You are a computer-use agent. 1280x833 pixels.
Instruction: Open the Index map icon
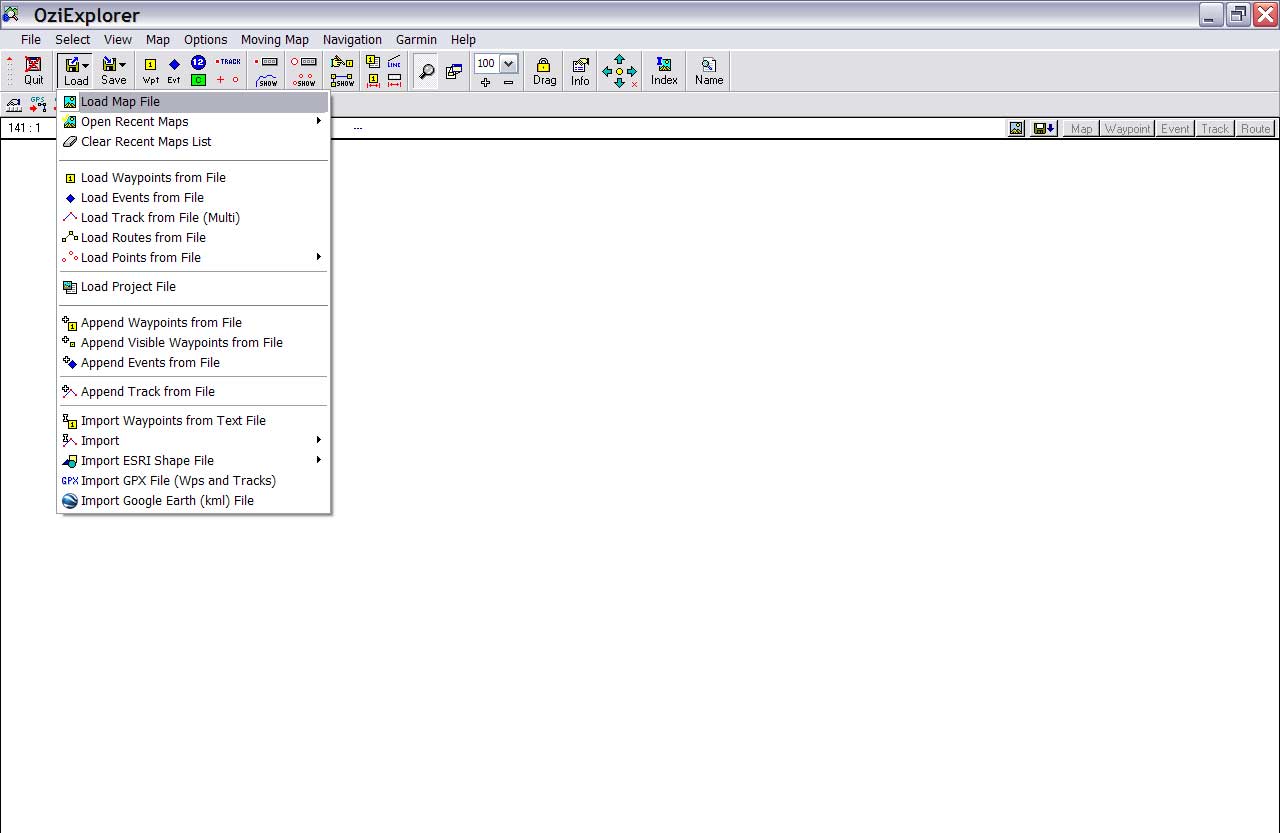coord(664,71)
